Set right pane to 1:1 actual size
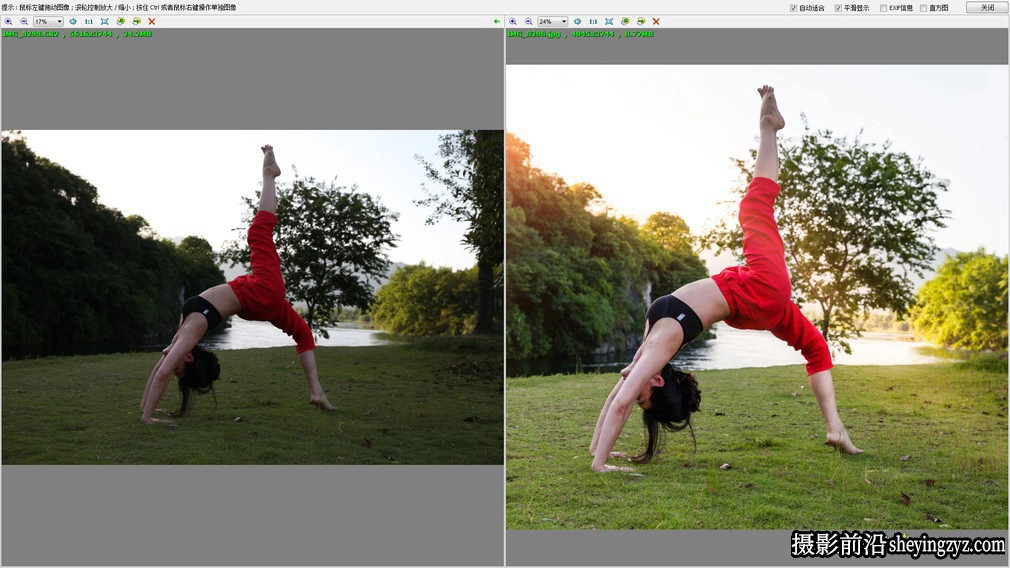Viewport: 1010px width, 568px height. [593, 21]
